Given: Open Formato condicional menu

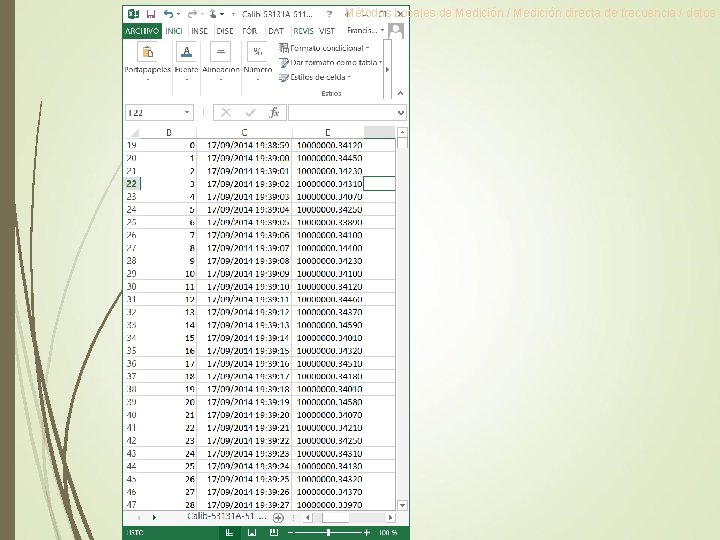Looking at the screenshot, I should coord(324,48).
